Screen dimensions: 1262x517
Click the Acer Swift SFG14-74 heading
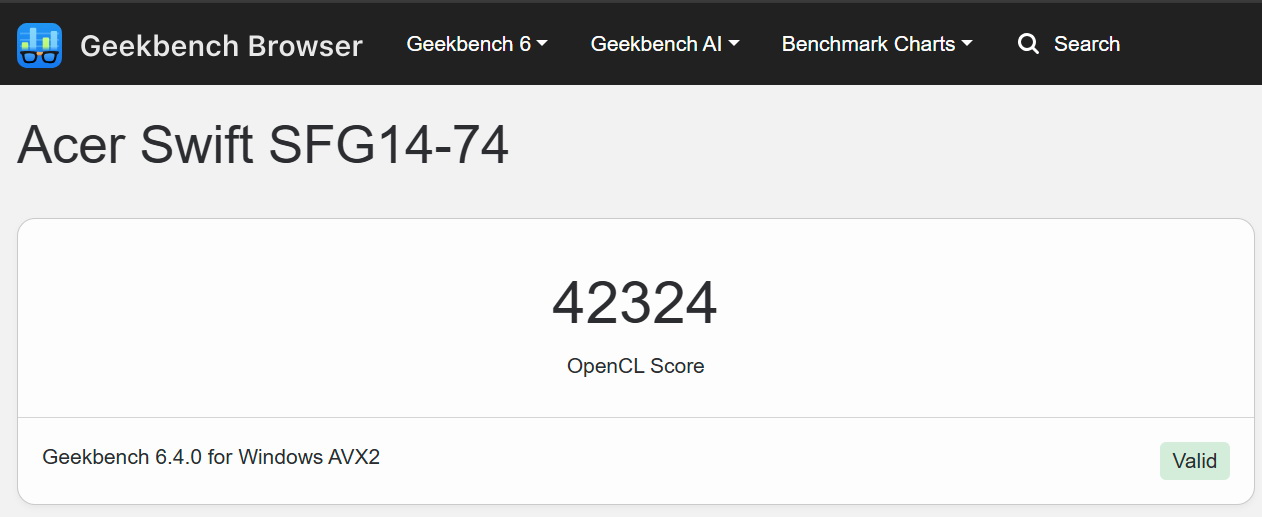[263, 146]
